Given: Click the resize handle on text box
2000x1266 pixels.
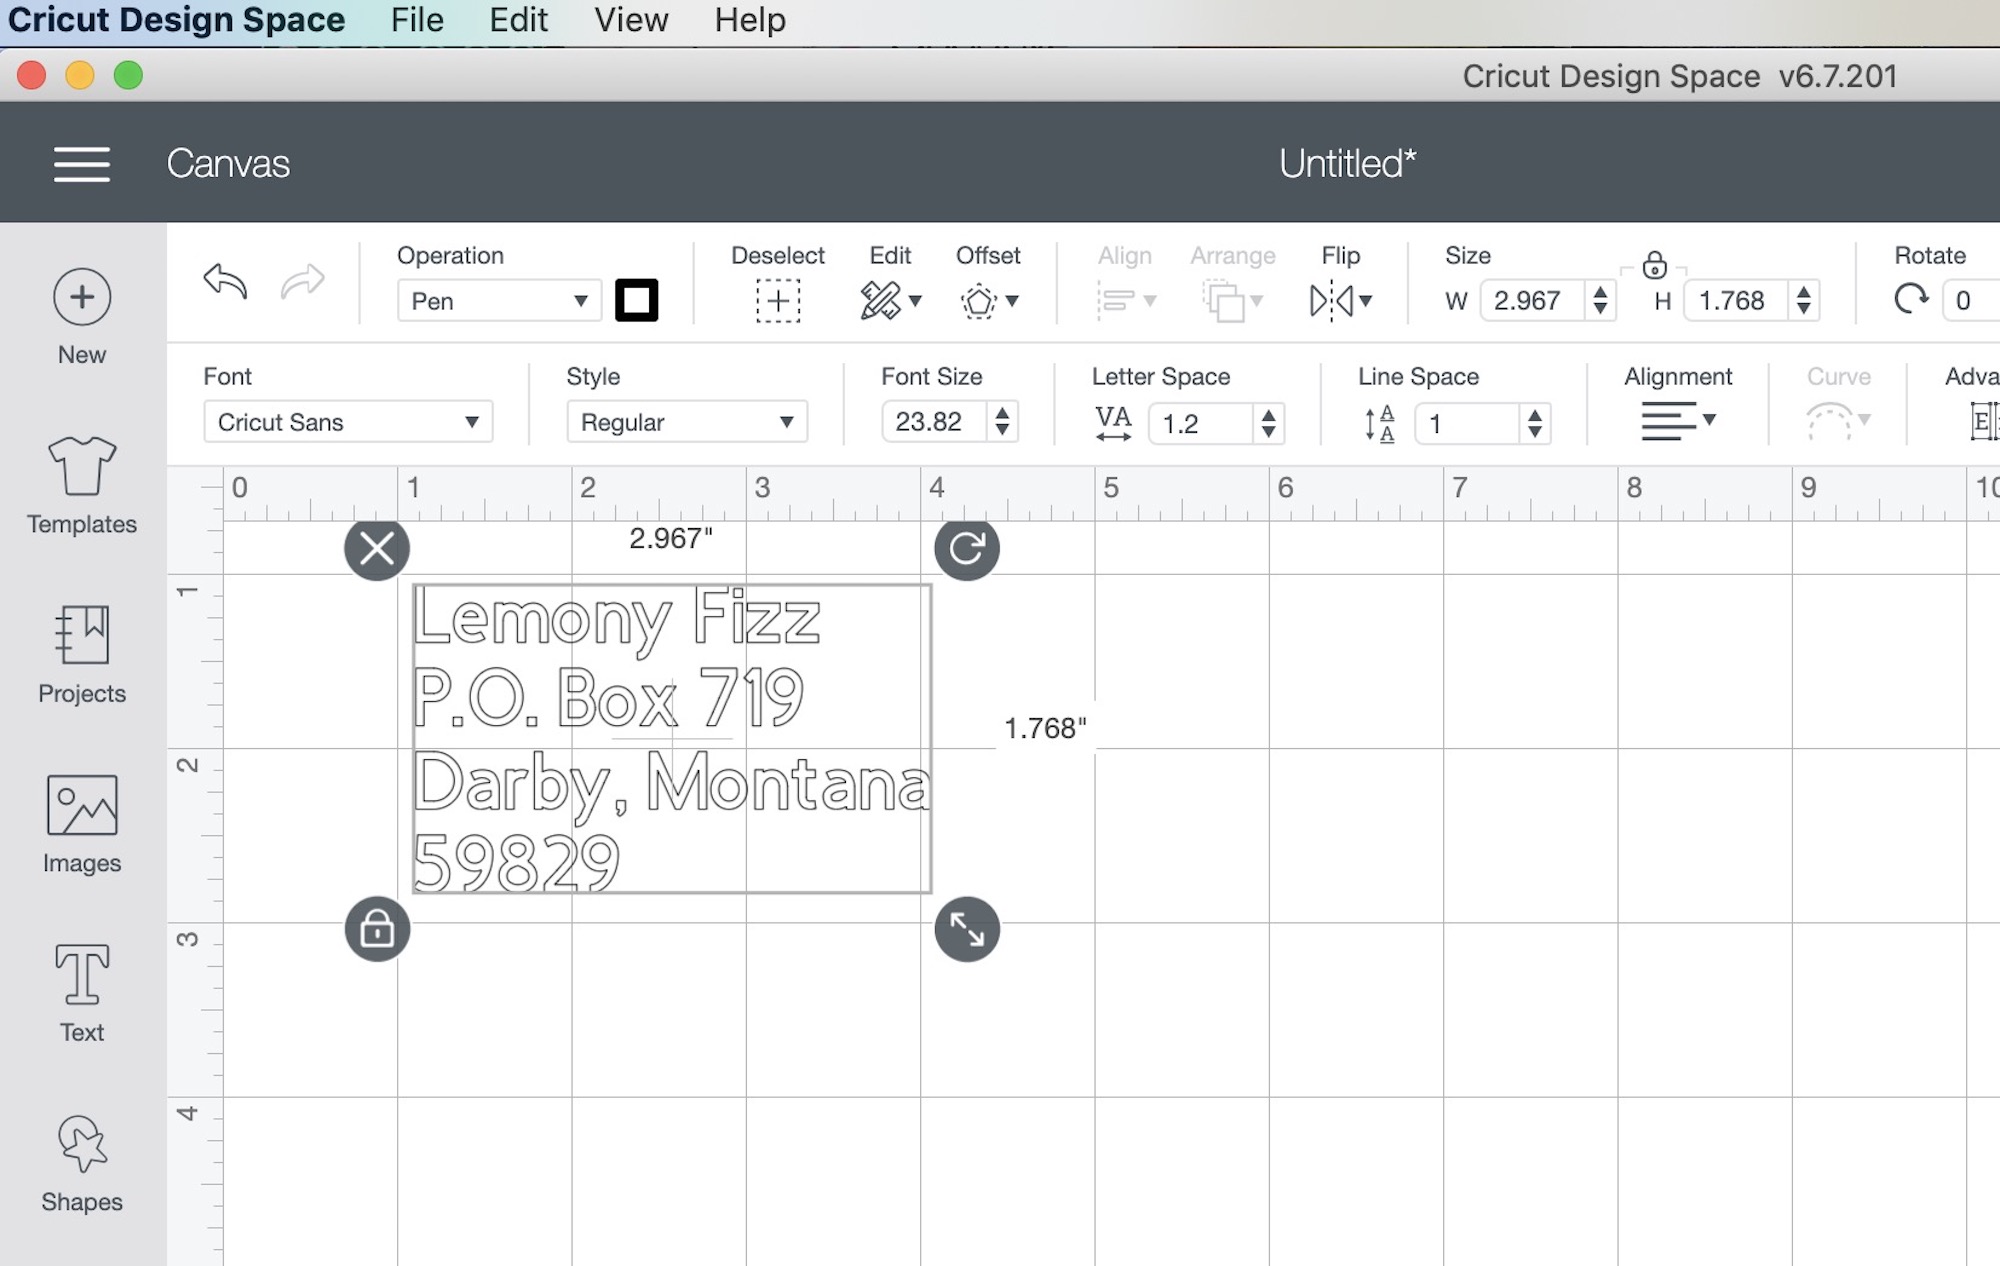Looking at the screenshot, I should click(x=967, y=929).
